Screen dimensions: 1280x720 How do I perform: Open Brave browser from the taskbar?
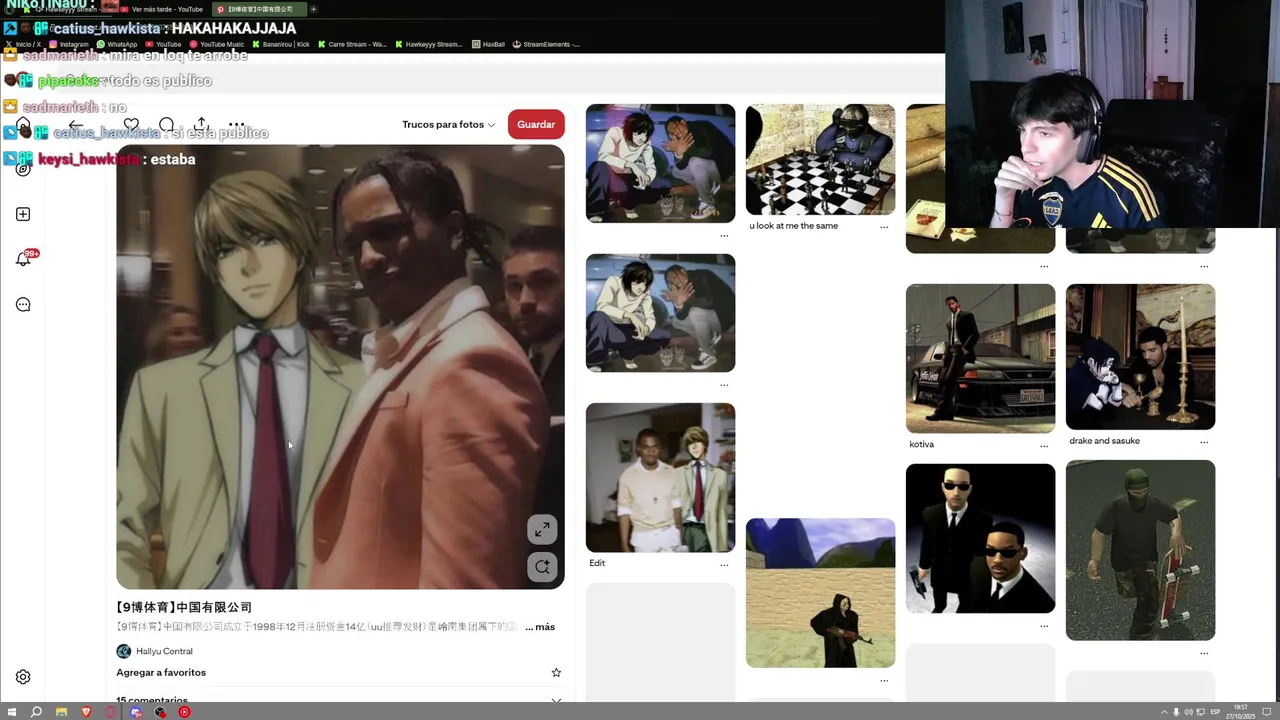[x=86, y=712]
